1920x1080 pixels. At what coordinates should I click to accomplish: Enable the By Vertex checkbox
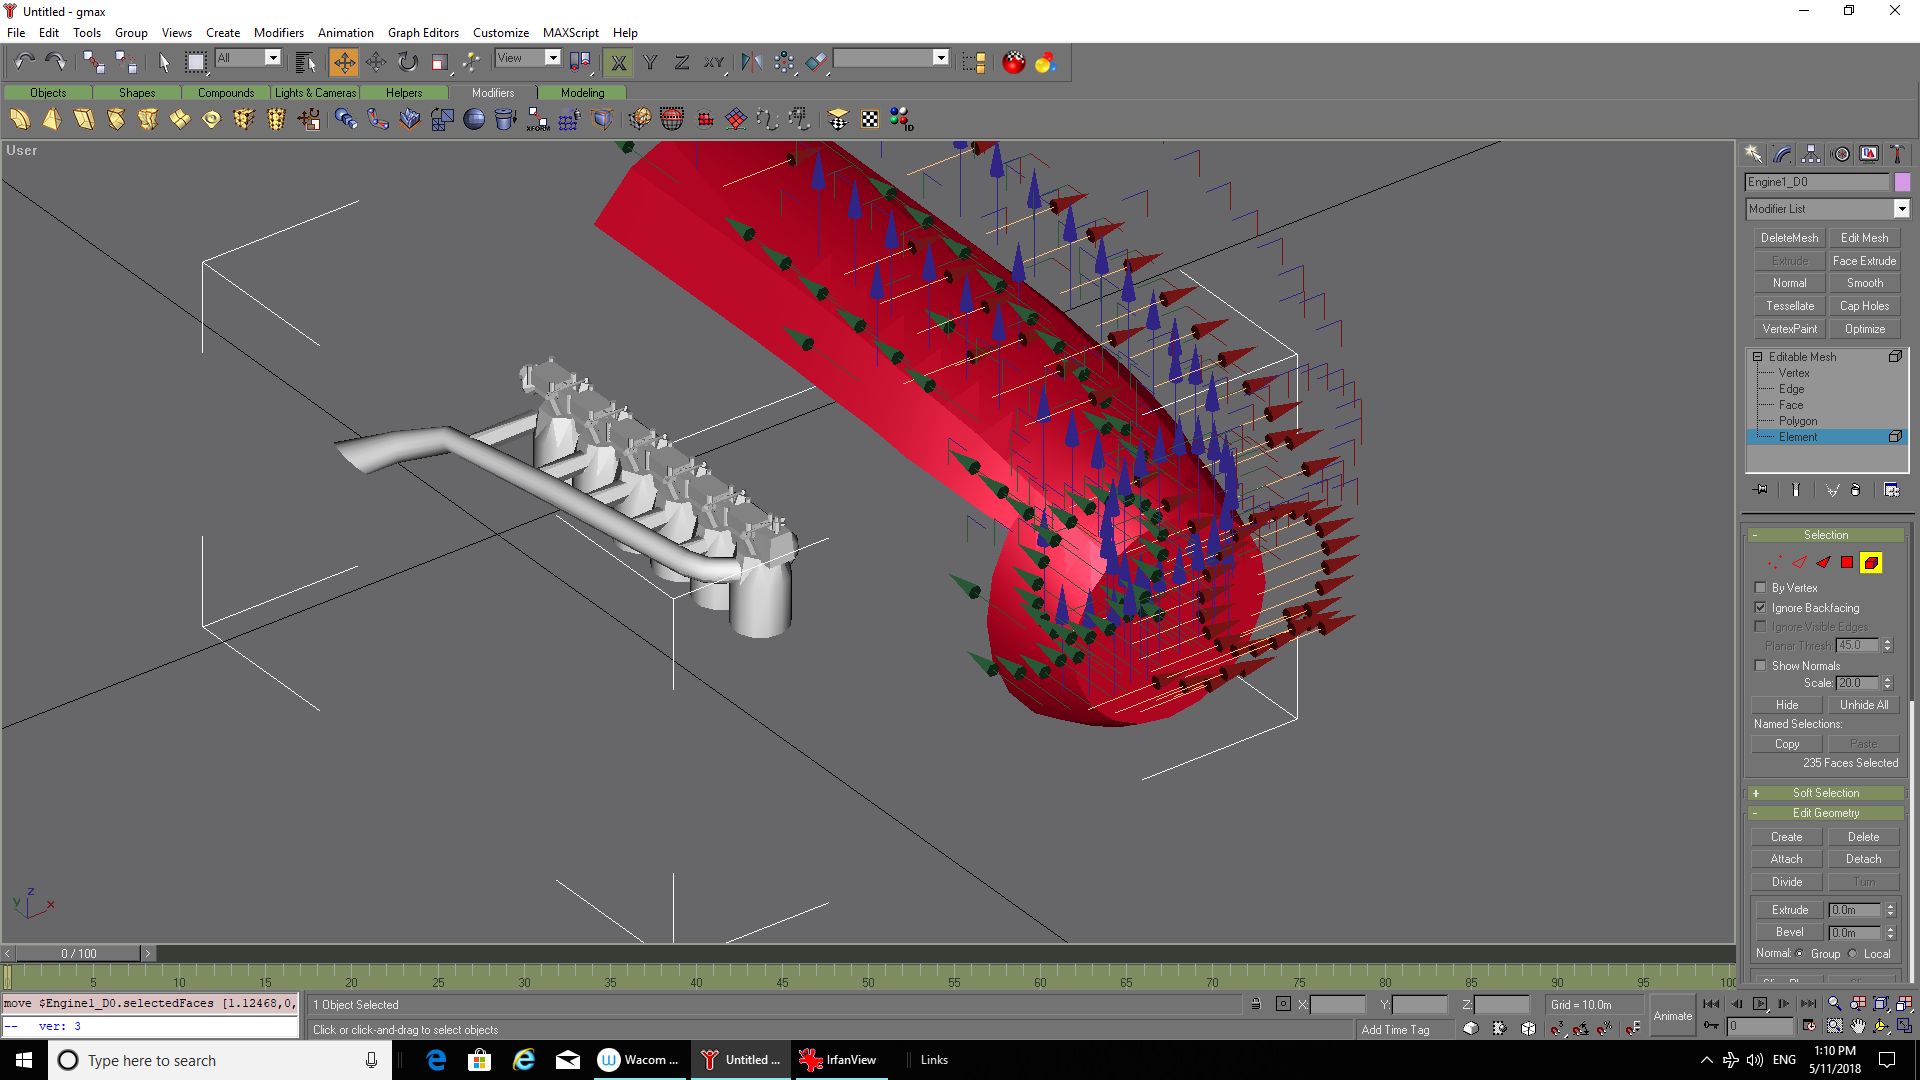pos(1760,588)
